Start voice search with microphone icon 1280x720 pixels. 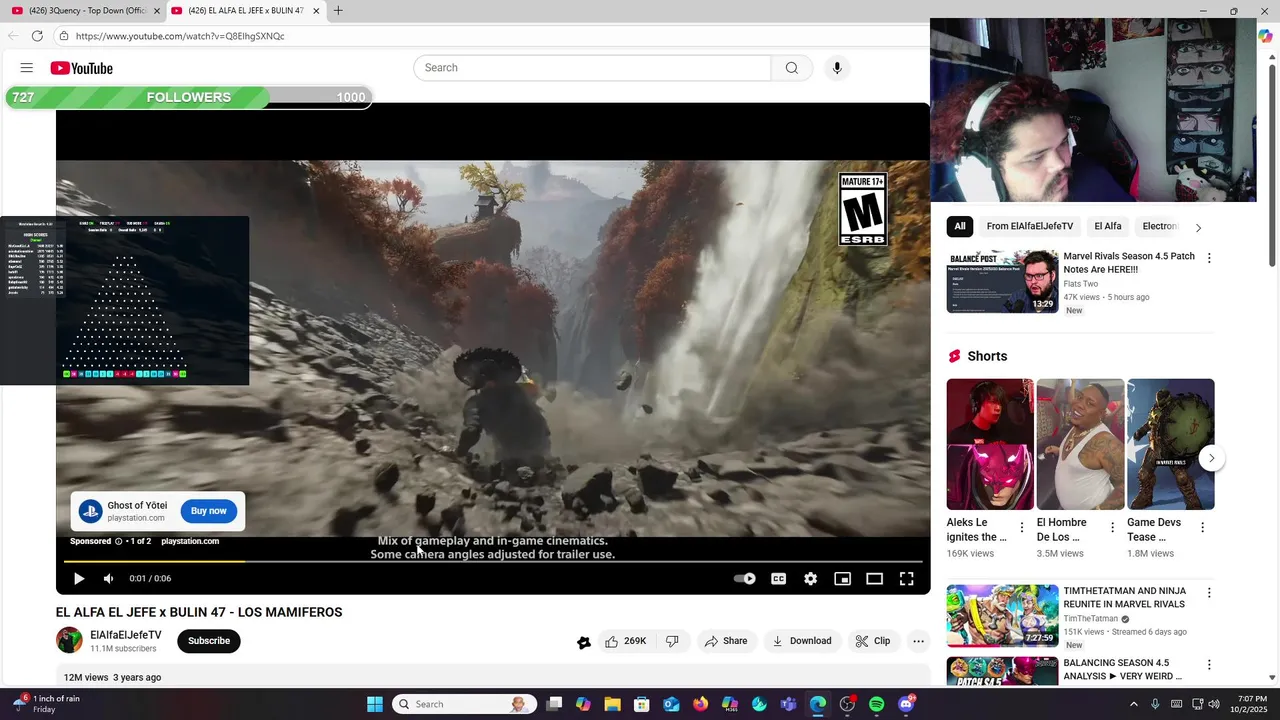(x=837, y=68)
